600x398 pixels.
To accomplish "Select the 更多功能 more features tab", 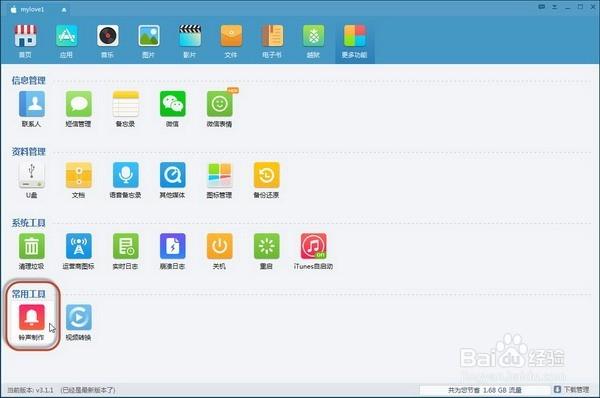I will click(354, 41).
